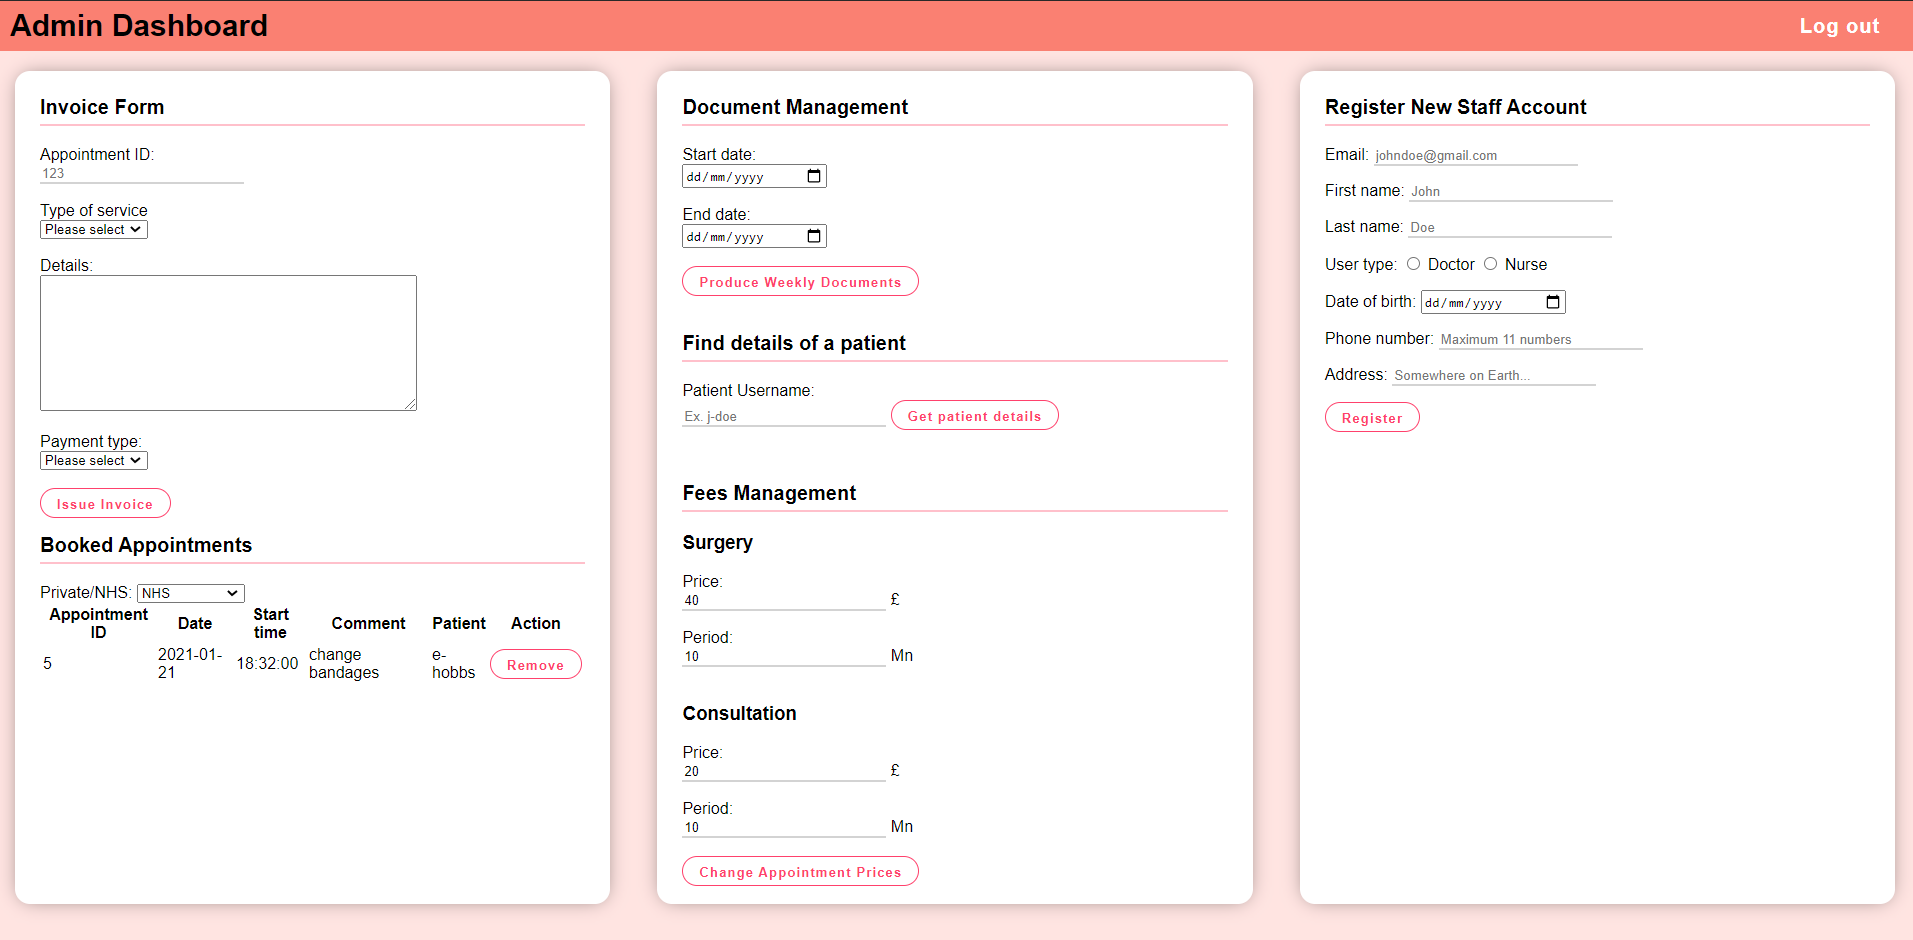The width and height of the screenshot is (1913, 940).
Task: Click the Booked Appointments heading
Action: coord(146,545)
